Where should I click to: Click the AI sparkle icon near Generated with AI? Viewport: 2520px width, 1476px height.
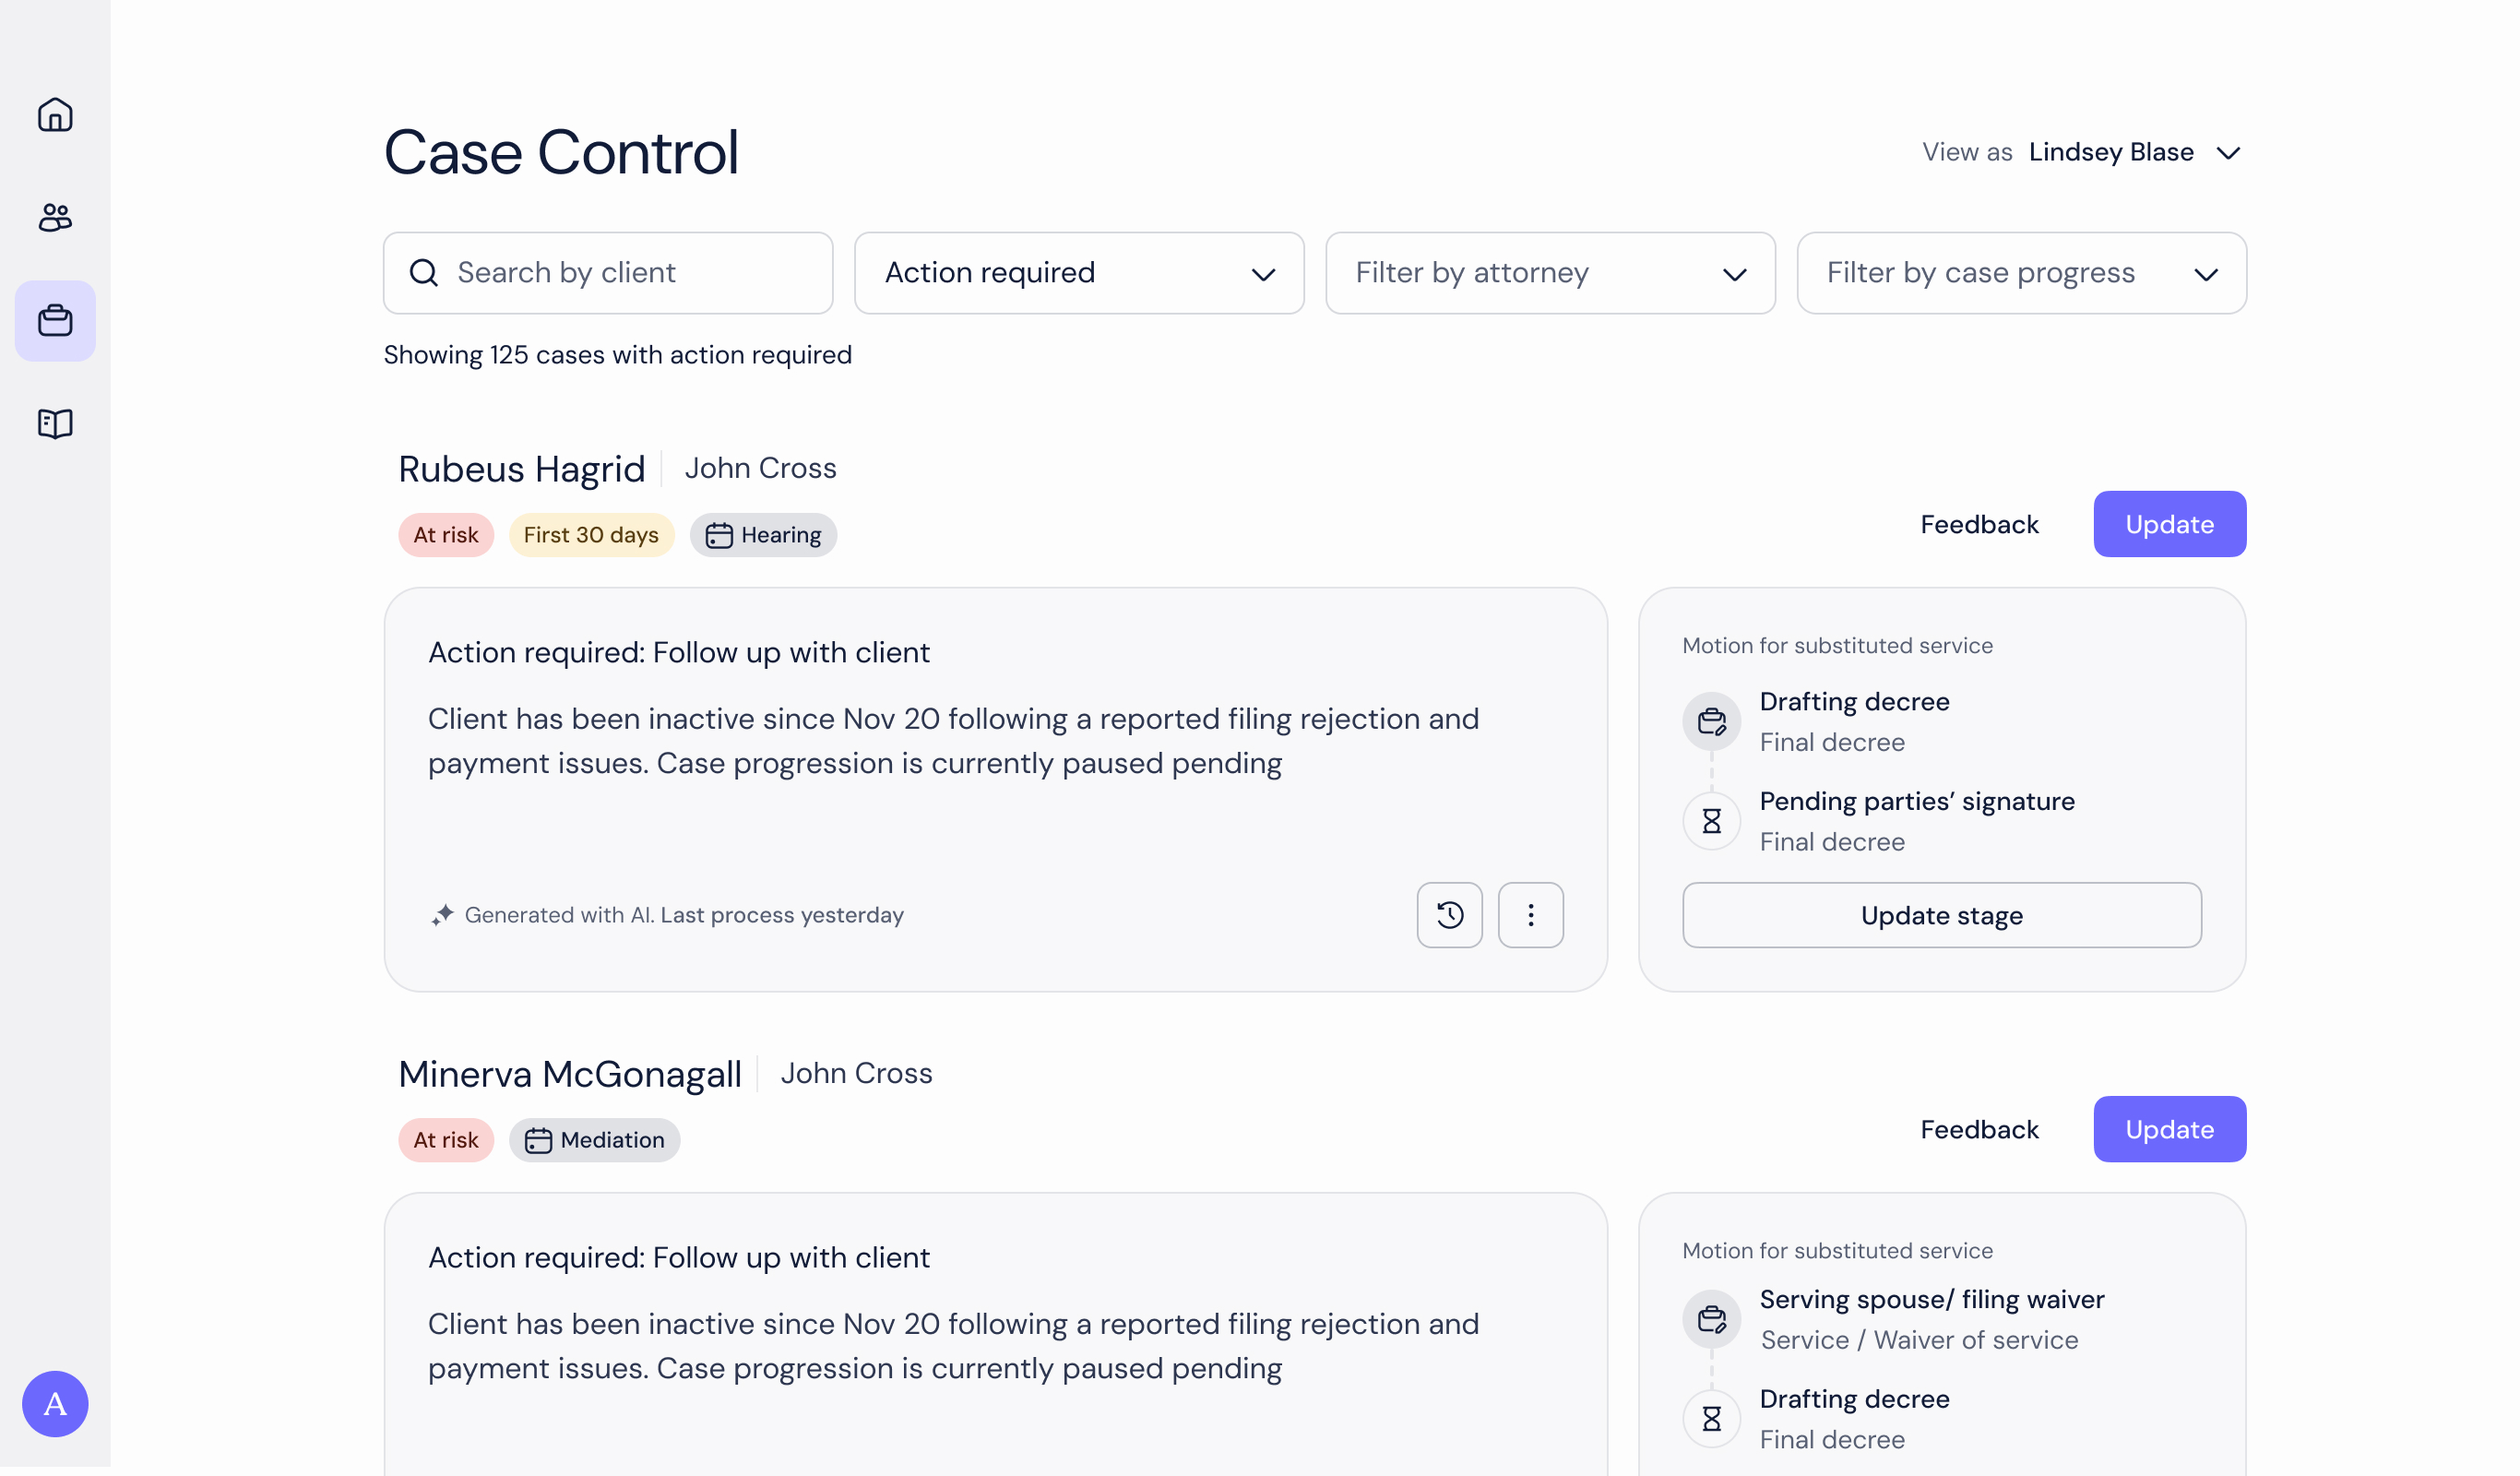[x=442, y=915]
